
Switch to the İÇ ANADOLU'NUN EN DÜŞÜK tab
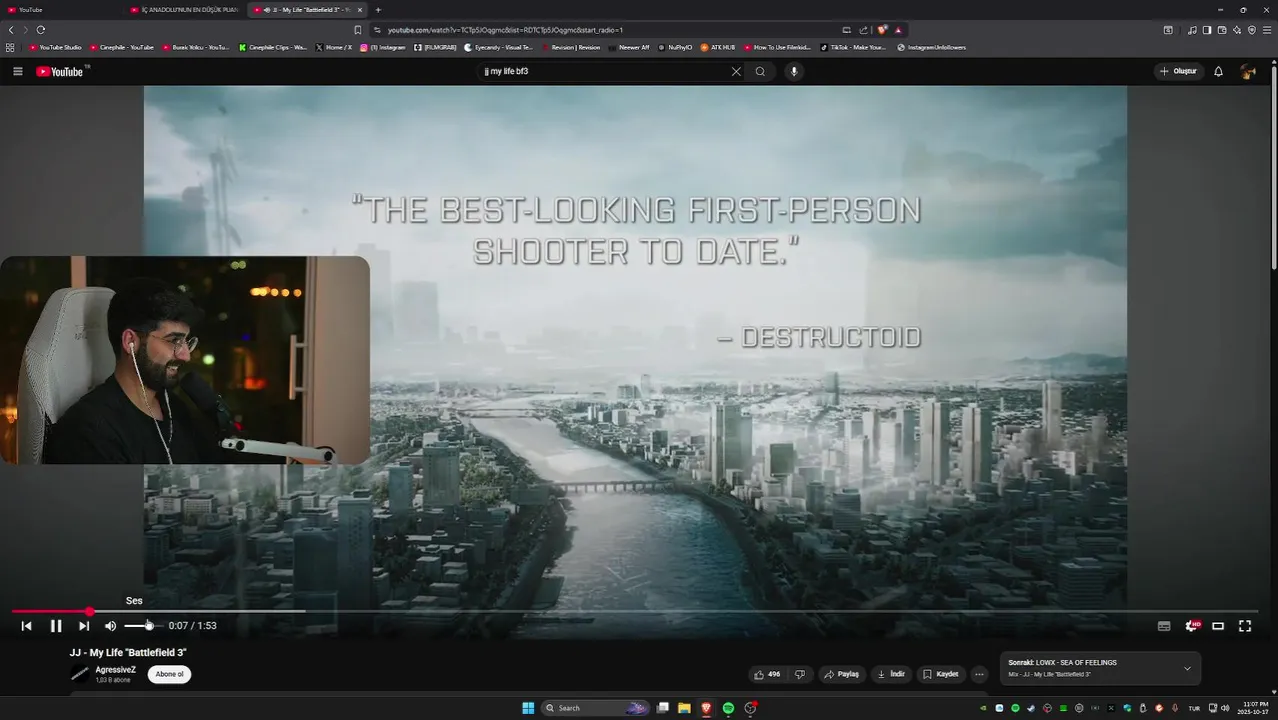[x=185, y=10]
